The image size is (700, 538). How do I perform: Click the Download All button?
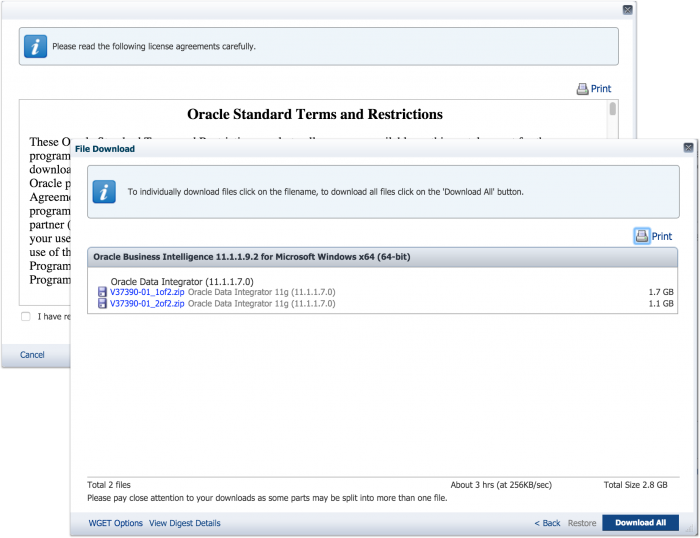[641, 523]
